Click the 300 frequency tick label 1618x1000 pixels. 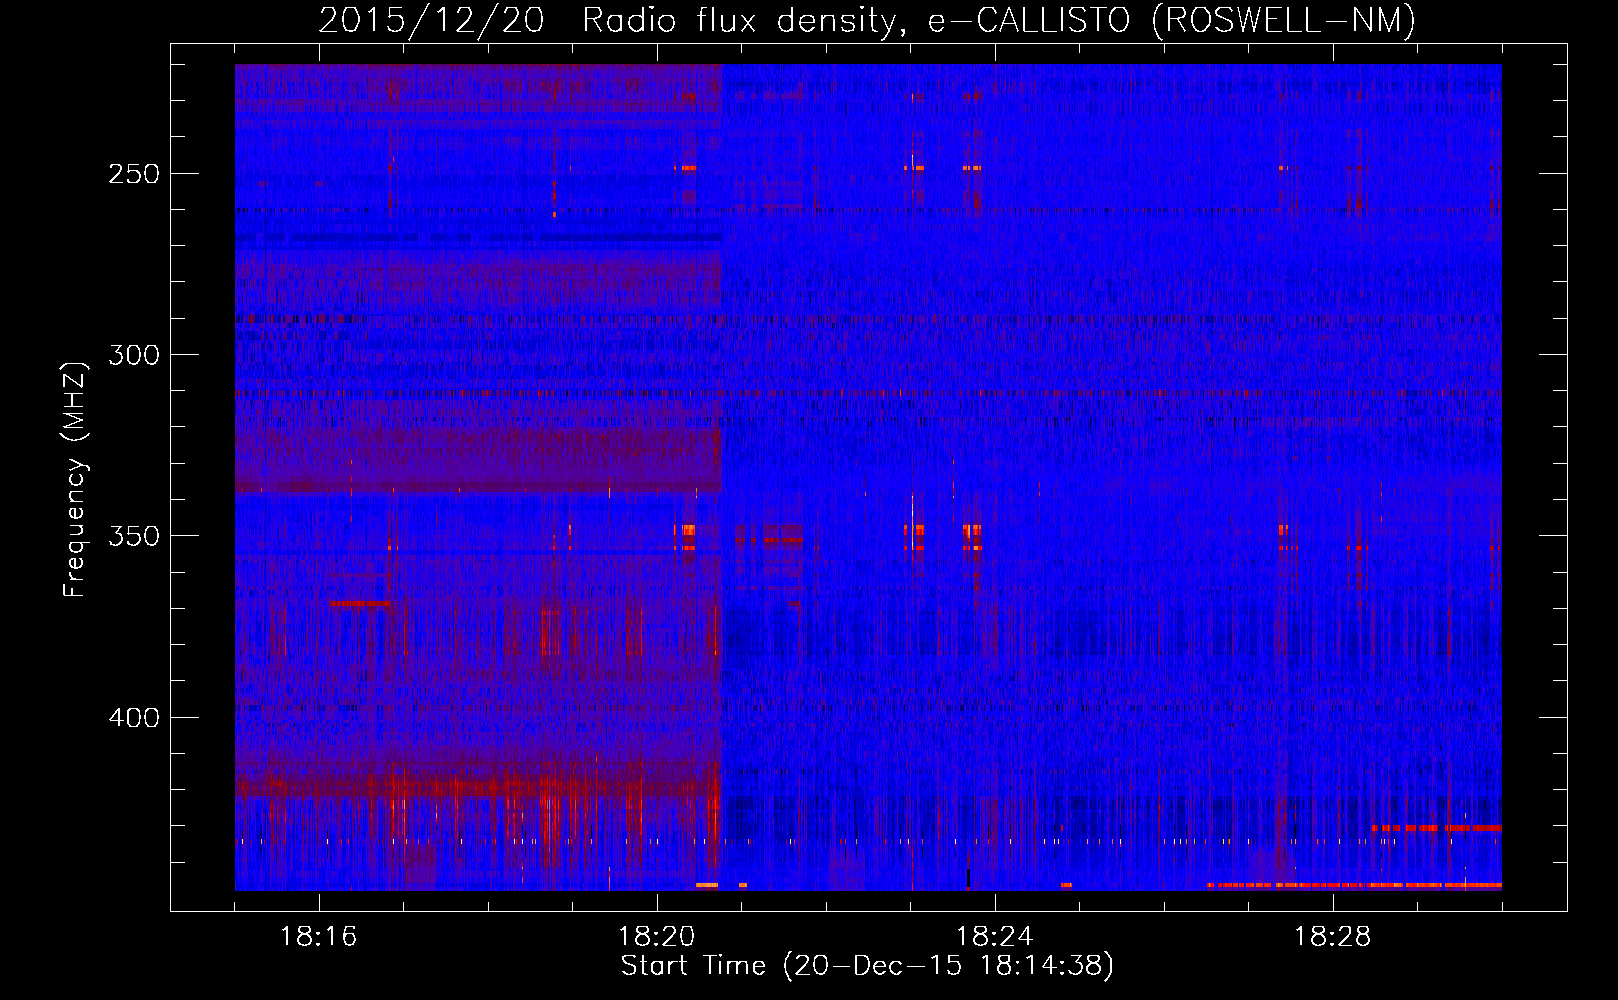[134, 355]
